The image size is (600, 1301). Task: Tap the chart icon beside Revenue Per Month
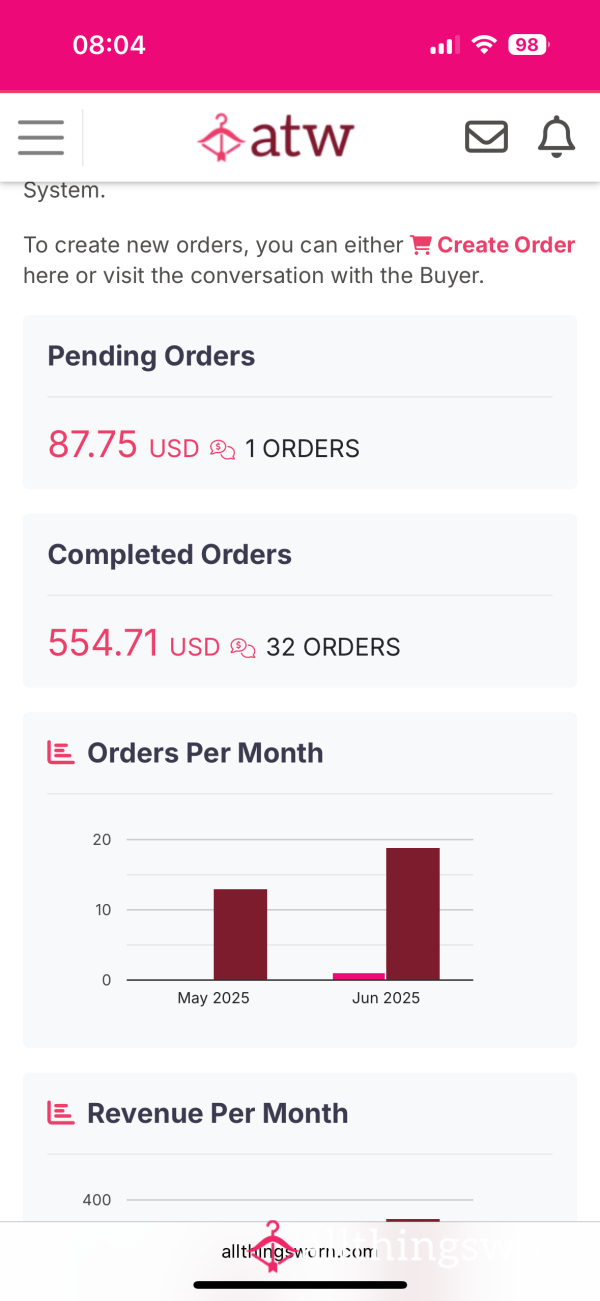pos(61,1113)
